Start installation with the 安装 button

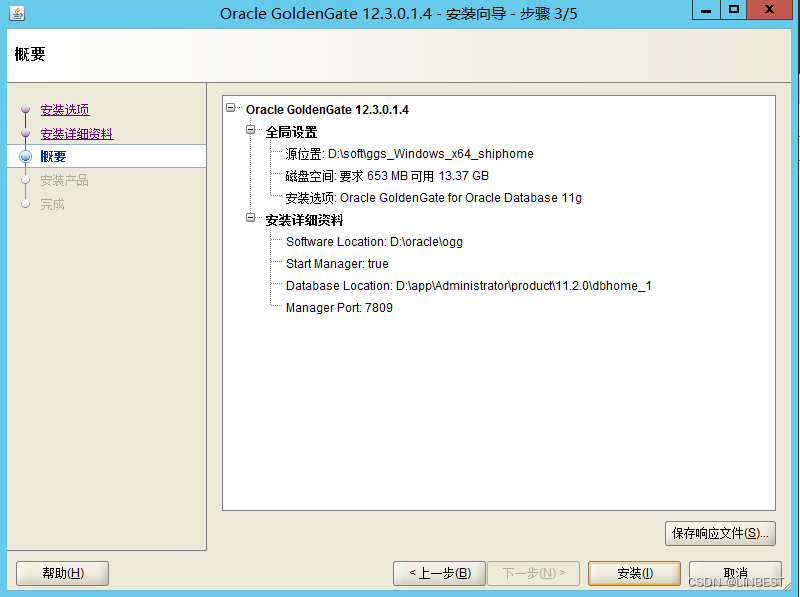pos(634,573)
